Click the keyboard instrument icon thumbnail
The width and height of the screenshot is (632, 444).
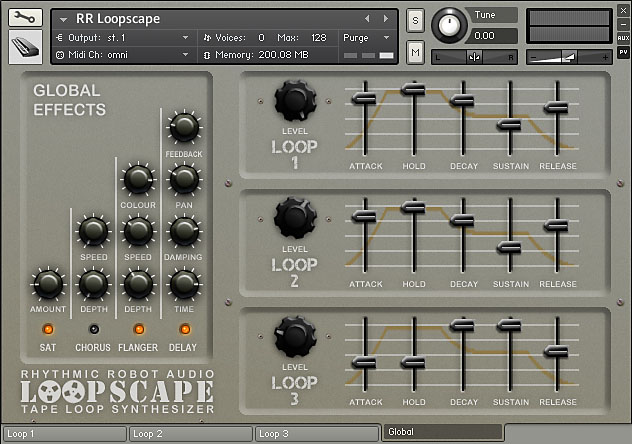click(25, 47)
